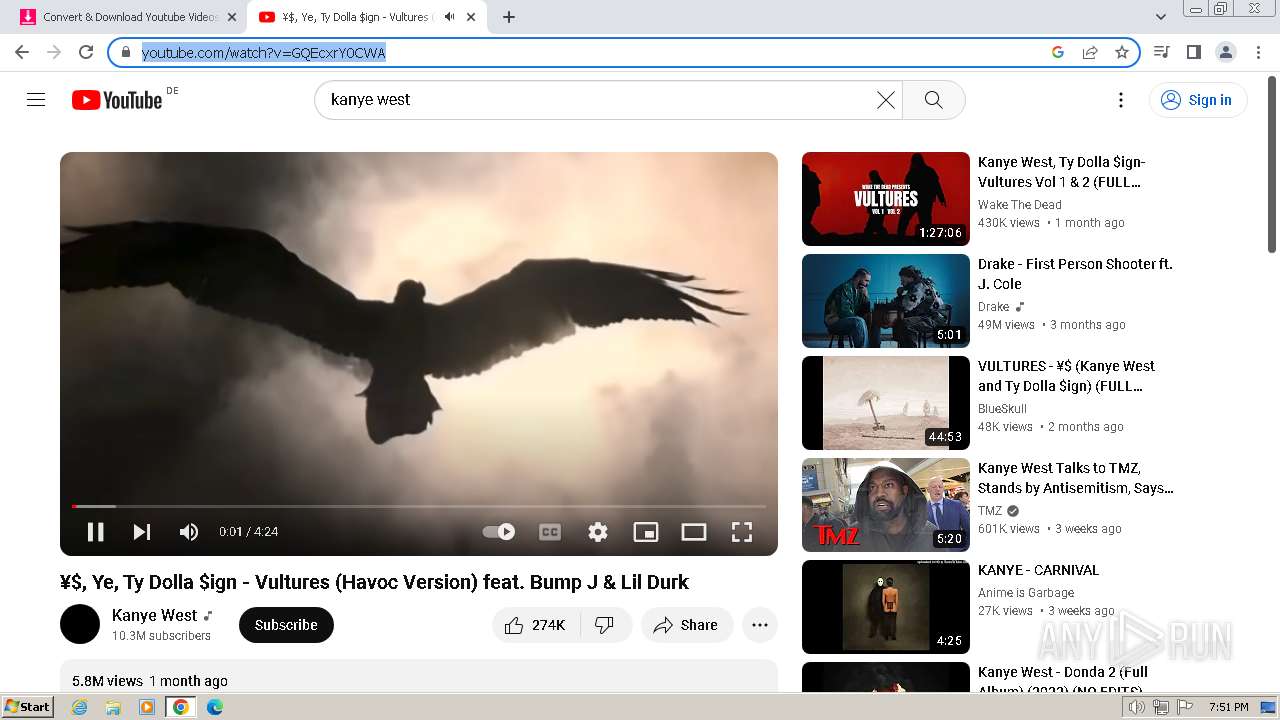This screenshot has width=1280, height=720.
Task: Open Wake The Dead channel
Action: tap(1020, 205)
